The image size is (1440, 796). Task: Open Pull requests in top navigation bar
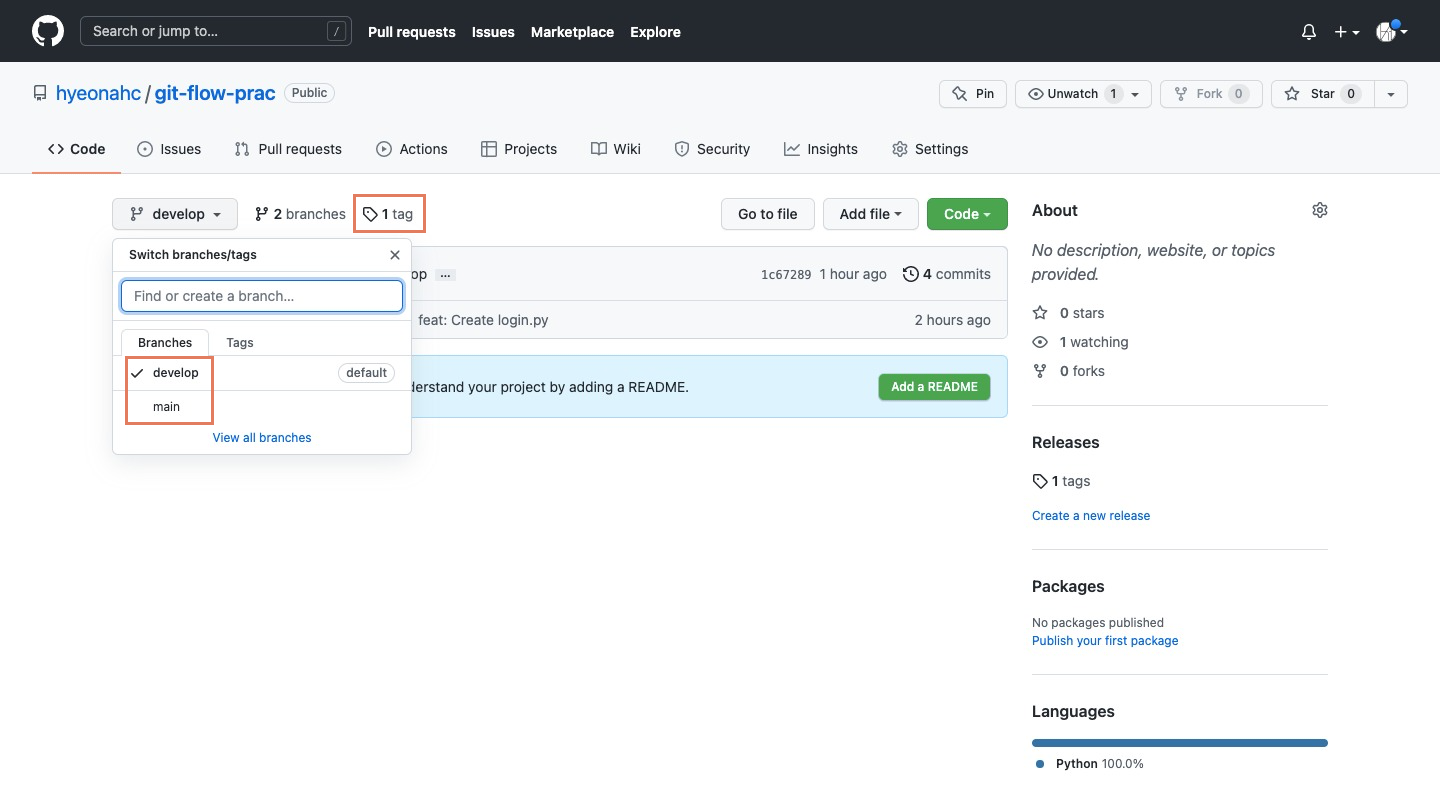click(411, 32)
